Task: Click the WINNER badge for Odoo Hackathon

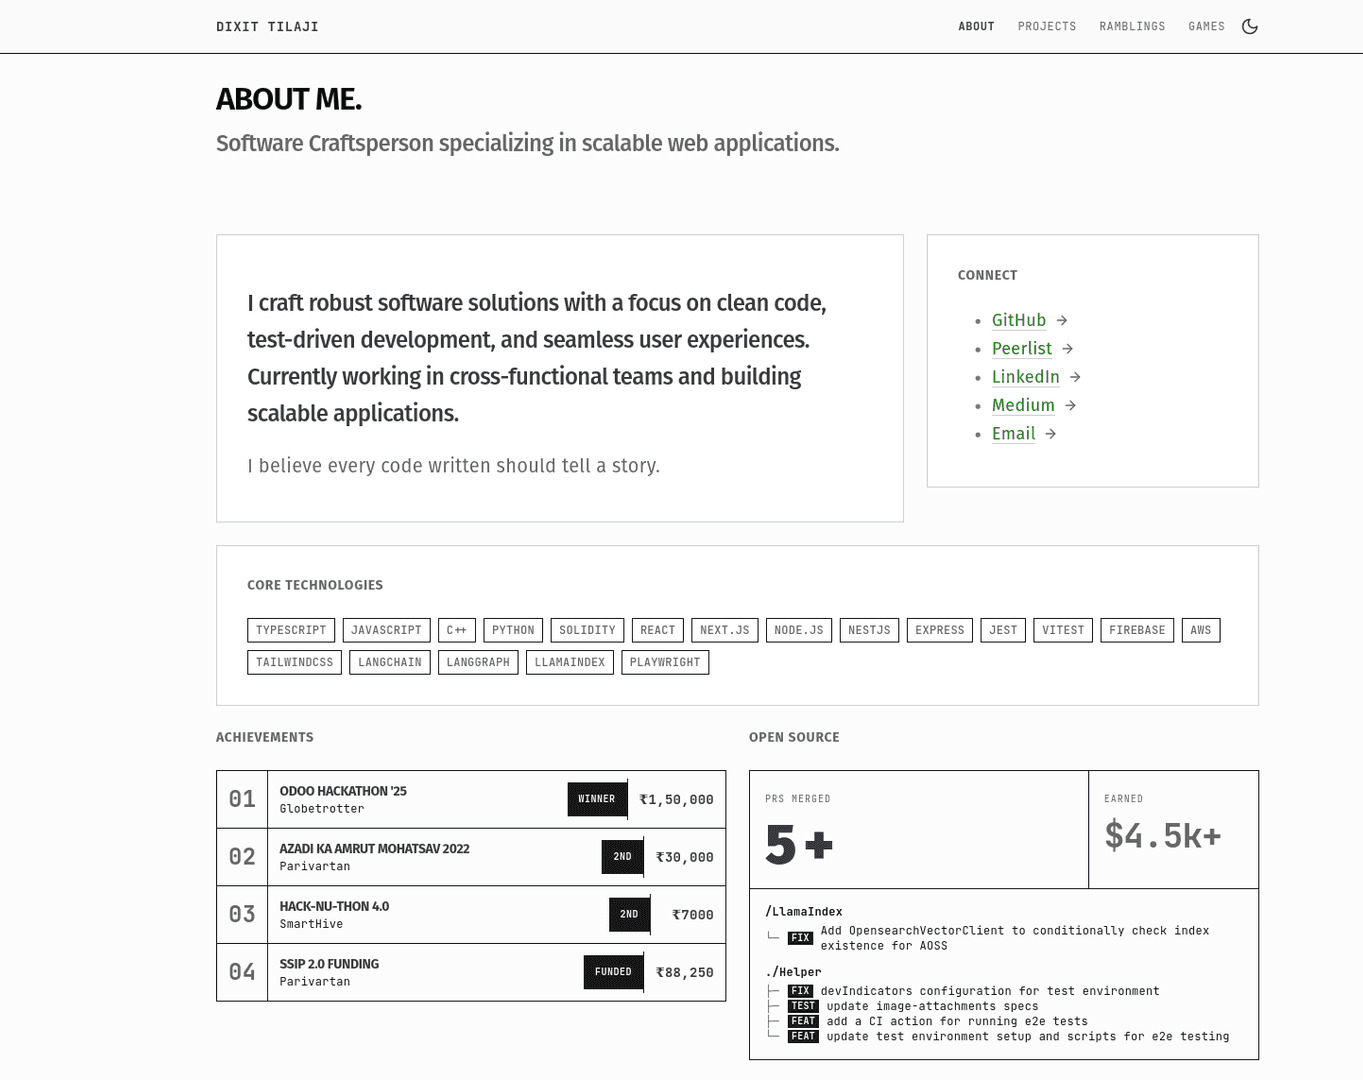Action: click(x=597, y=799)
